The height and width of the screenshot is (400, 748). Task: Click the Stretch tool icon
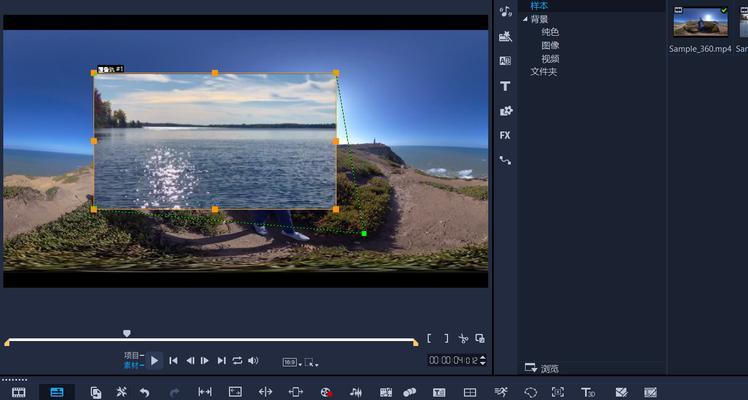(x=235, y=392)
